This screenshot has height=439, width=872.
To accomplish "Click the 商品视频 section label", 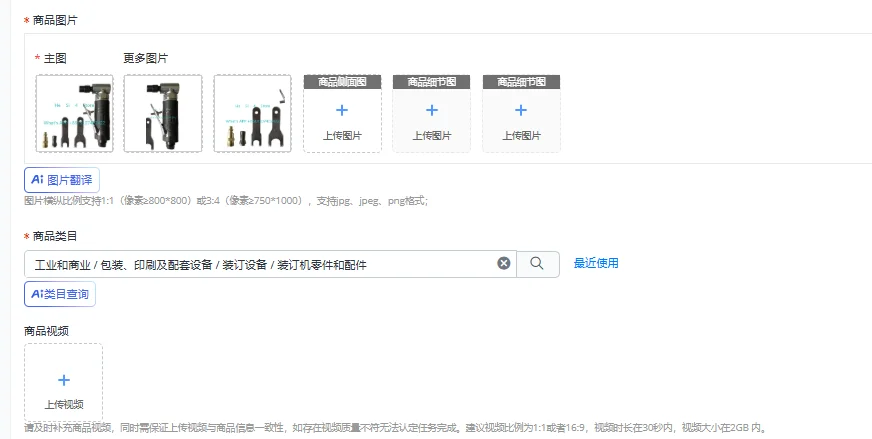I will pyautogui.click(x=47, y=331).
